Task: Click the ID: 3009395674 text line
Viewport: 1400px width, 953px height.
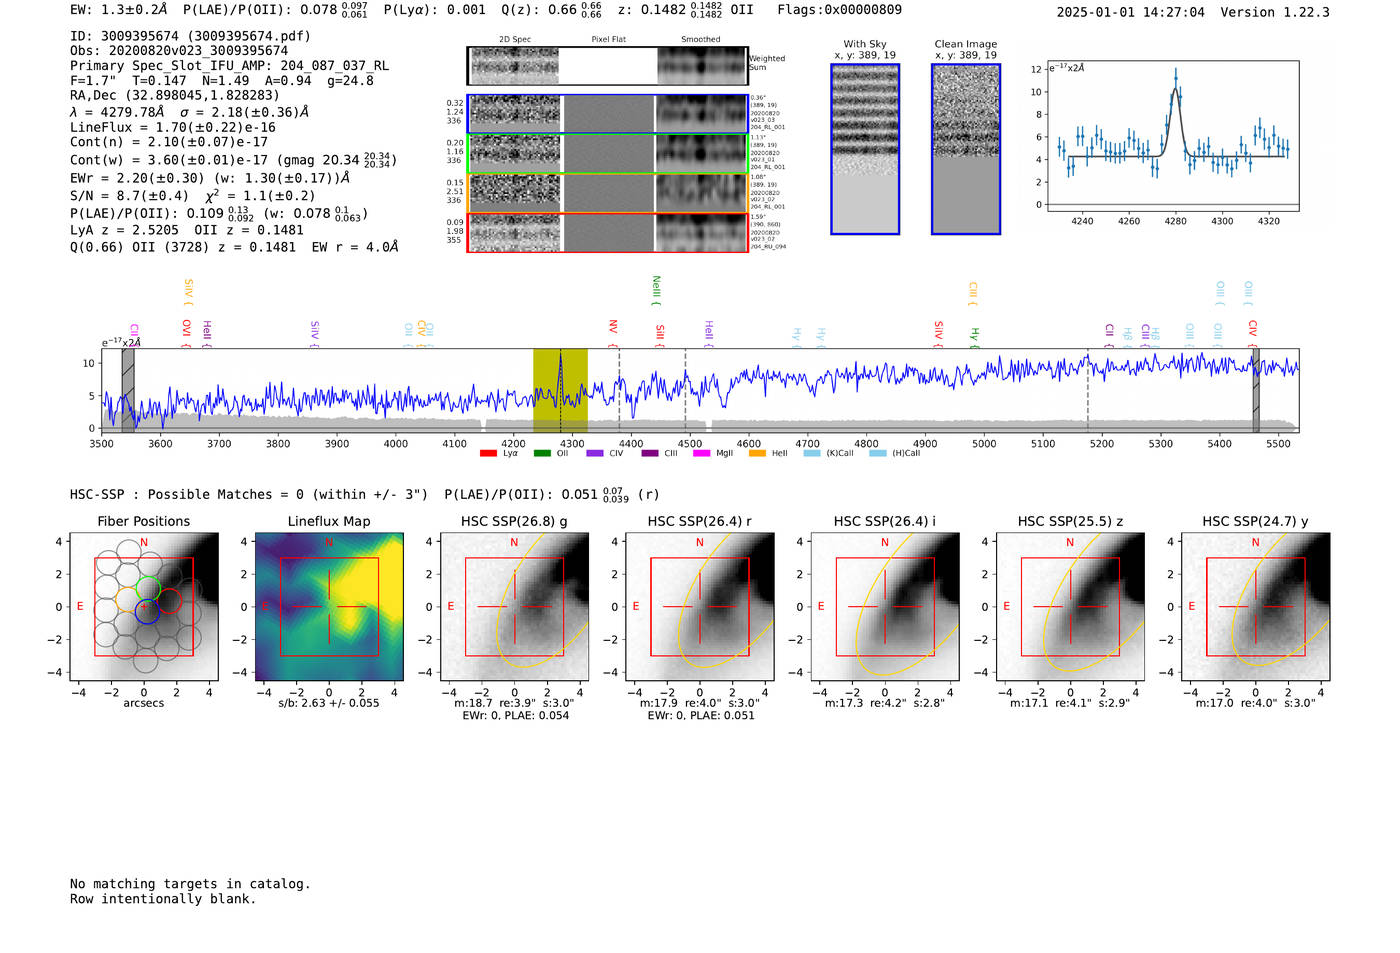Action: click(190, 36)
